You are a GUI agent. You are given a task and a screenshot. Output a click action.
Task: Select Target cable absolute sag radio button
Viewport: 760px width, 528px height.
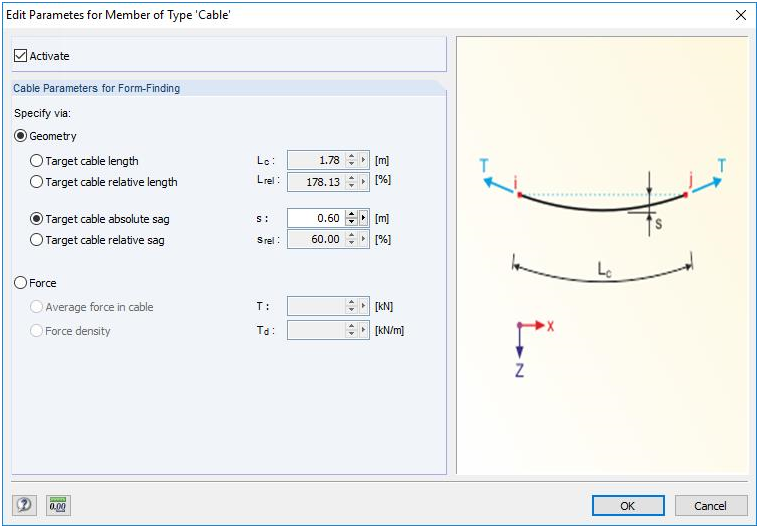(x=37, y=218)
